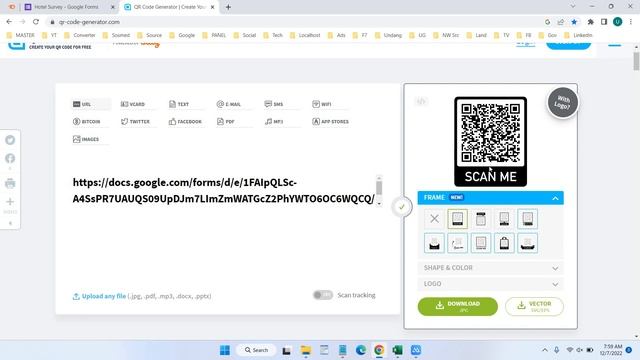
Task: Click the bookmark star icon
Action: (x=574, y=22)
